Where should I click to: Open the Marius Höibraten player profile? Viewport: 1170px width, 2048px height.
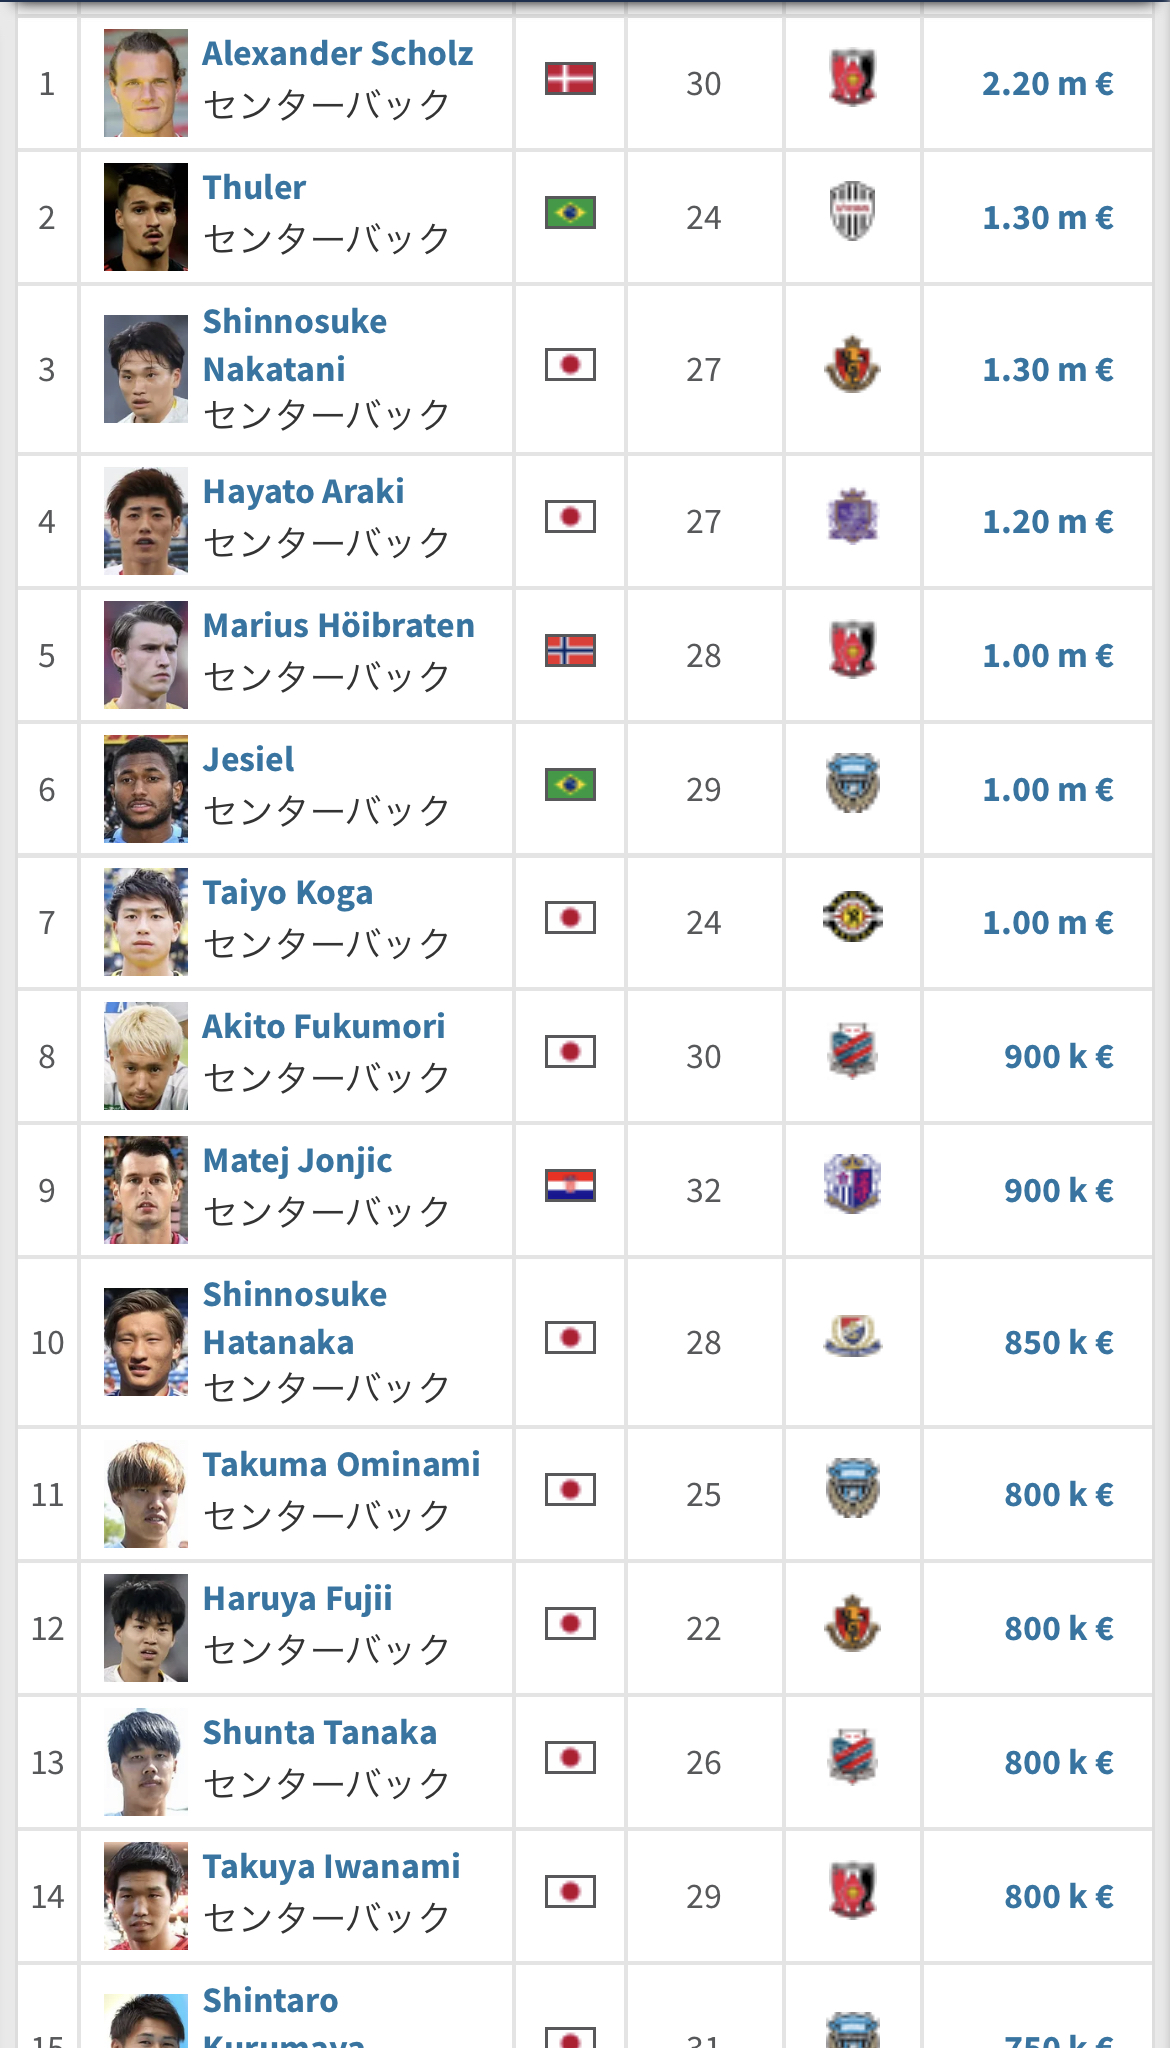pyautogui.click(x=339, y=626)
